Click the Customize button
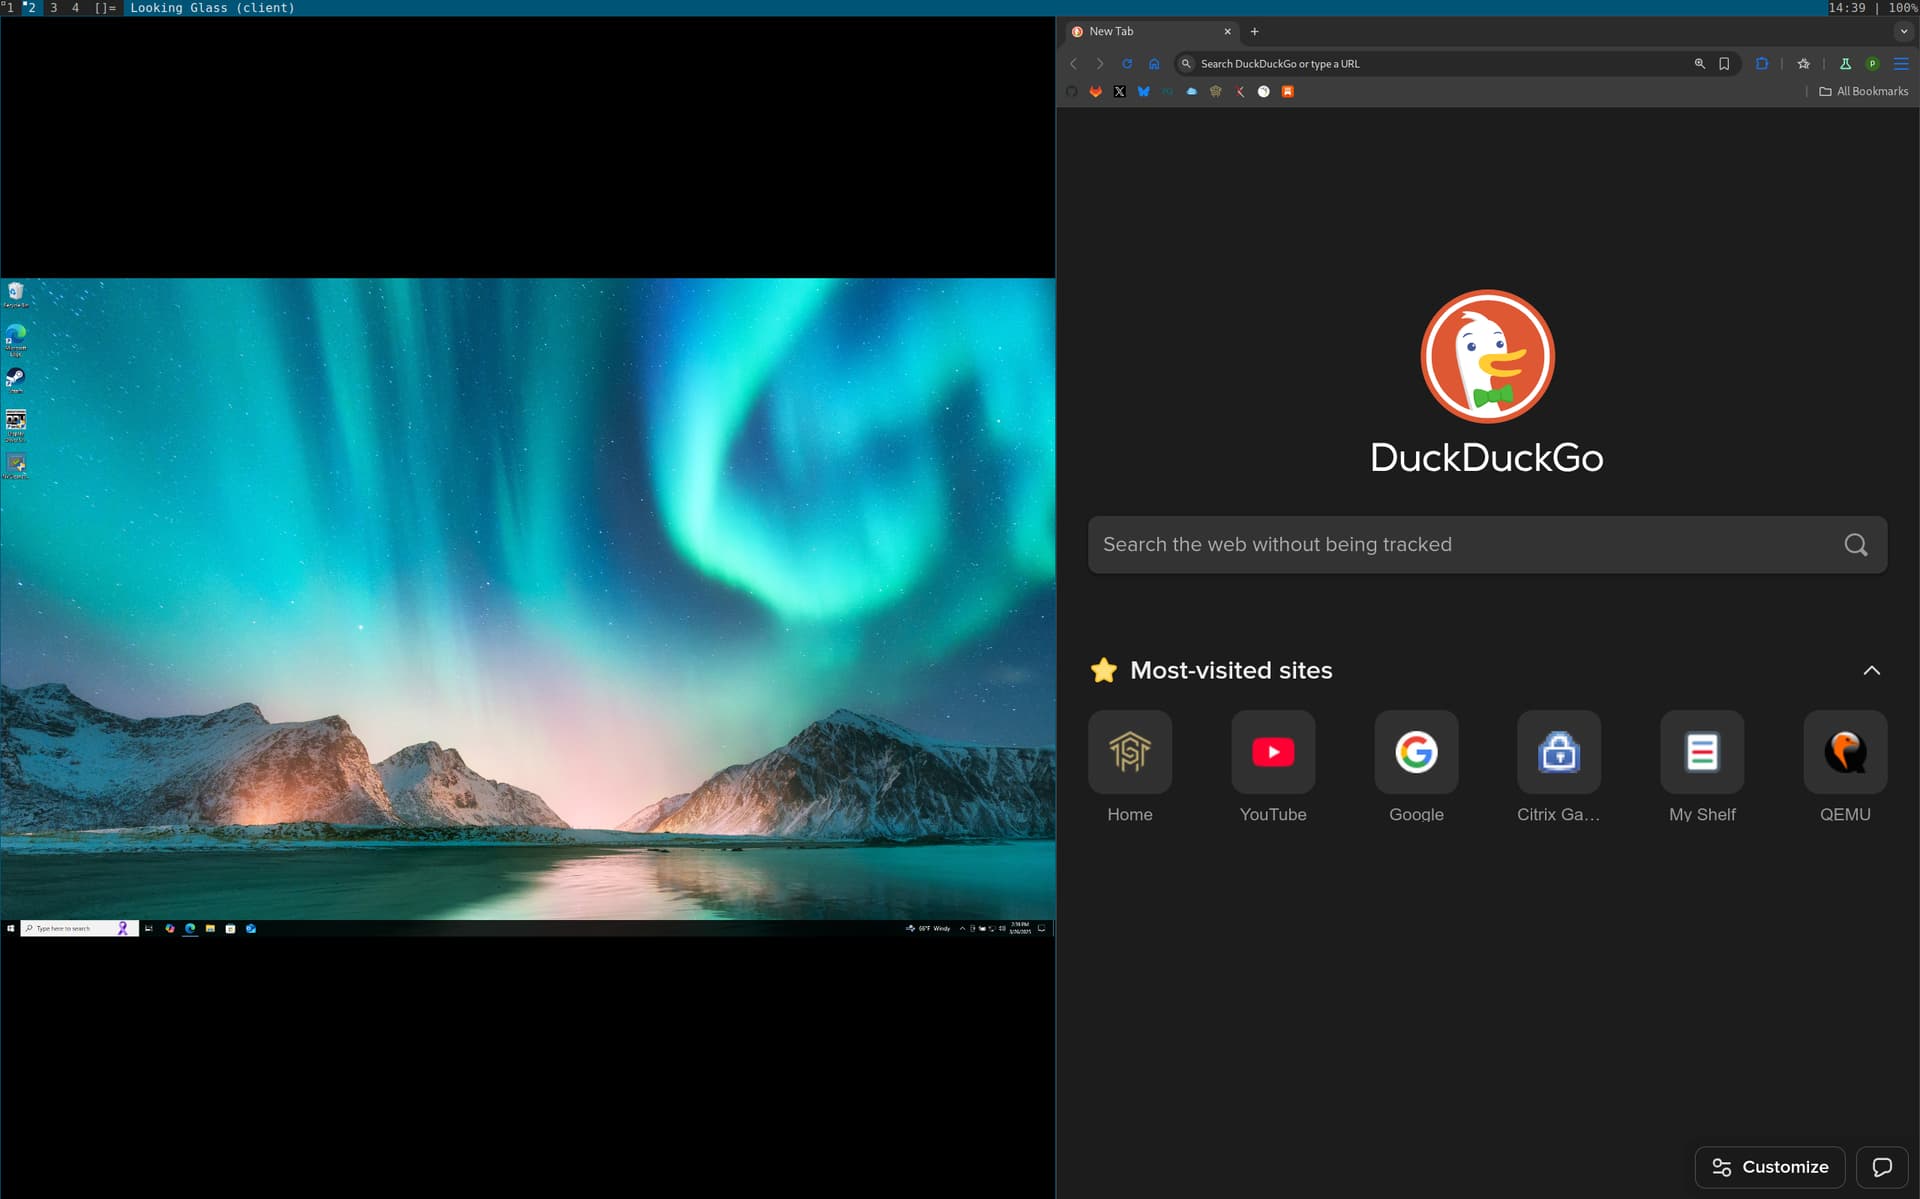The width and height of the screenshot is (1920, 1199). coord(1769,1167)
